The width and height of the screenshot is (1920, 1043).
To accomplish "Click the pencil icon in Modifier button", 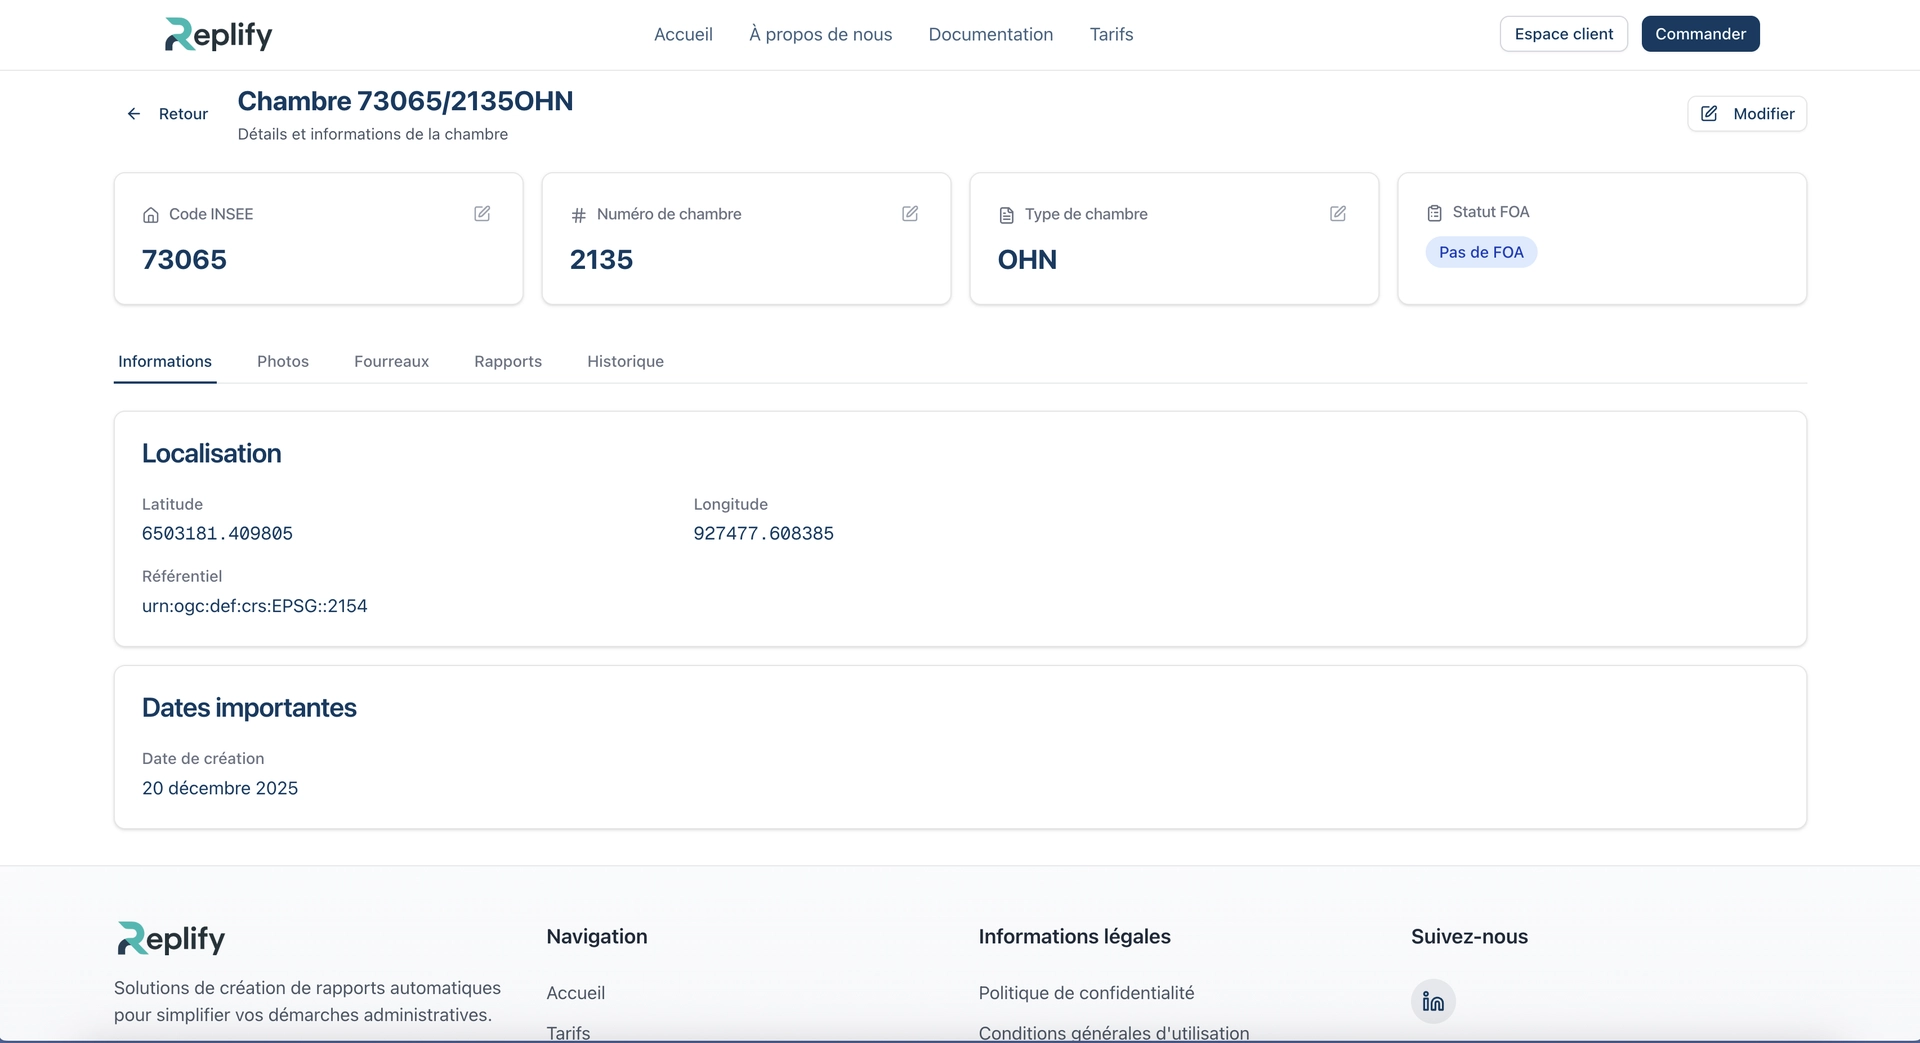I will (x=1709, y=114).
